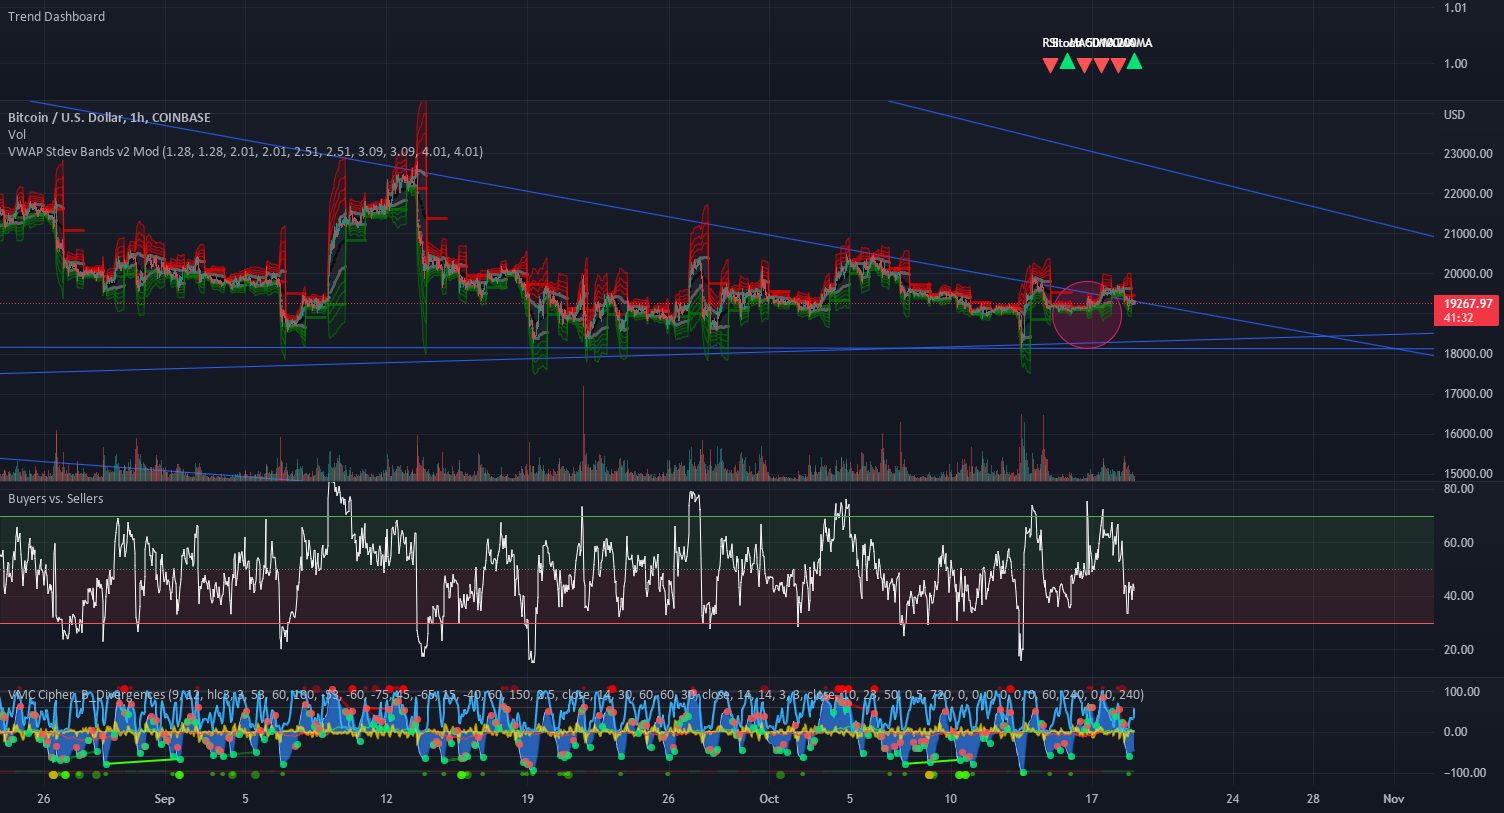This screenshot has width=1504, height=813.
Task: Click the Vol indicator label
Action: pos(17,134)
